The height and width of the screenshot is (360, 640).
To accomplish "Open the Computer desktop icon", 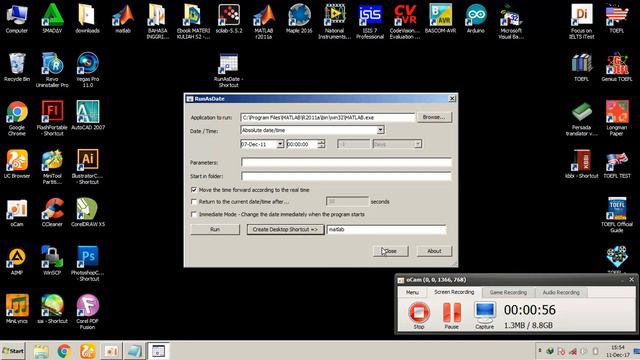I will [x=17, y=19].
